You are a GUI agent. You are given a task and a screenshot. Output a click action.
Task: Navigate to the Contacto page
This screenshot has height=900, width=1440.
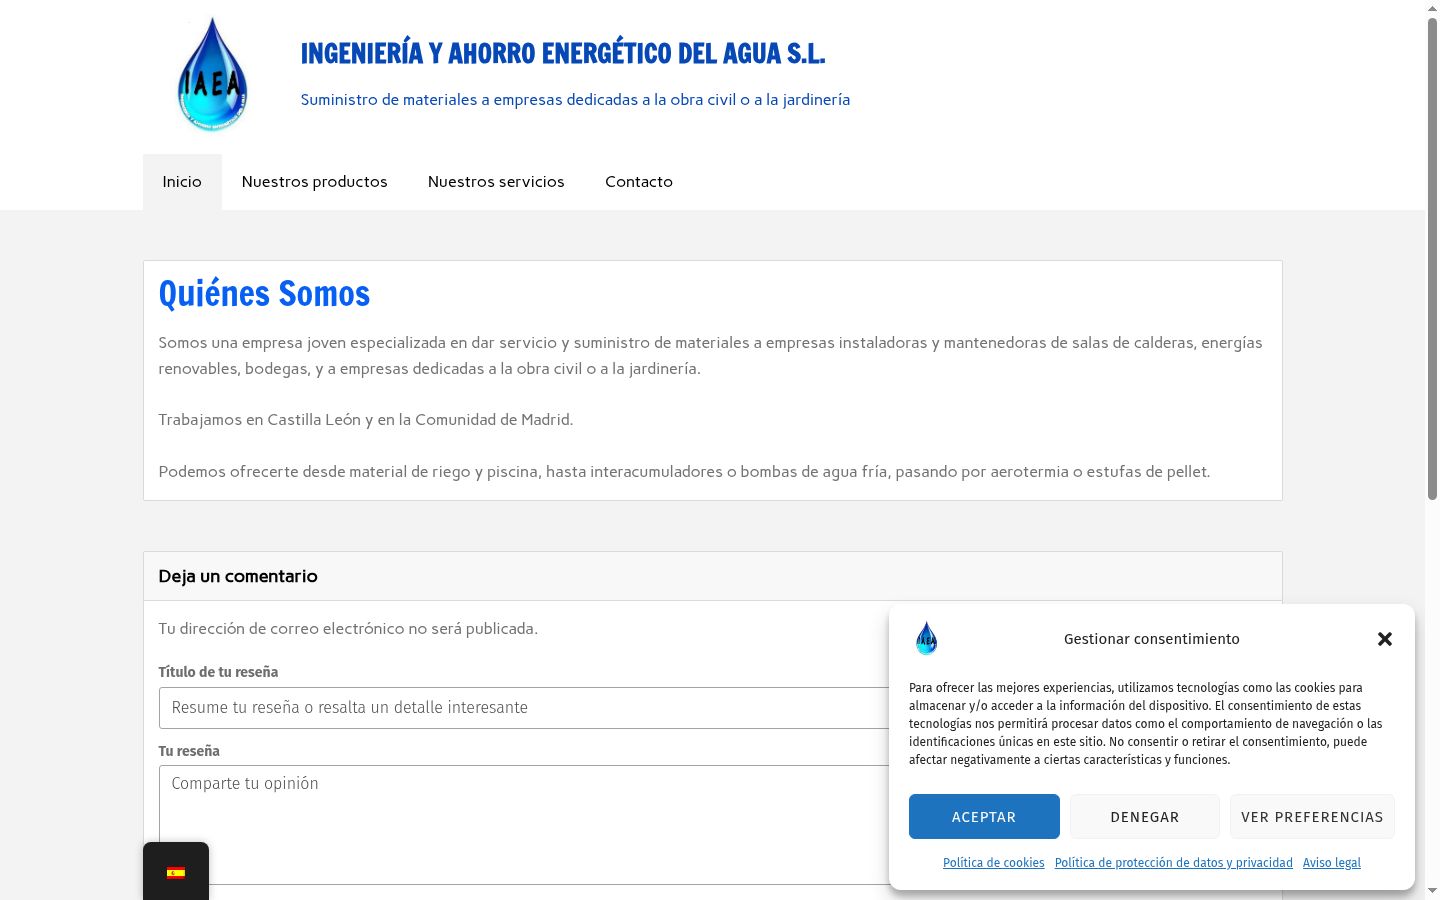pyautogui.click(x=639, y=182)
